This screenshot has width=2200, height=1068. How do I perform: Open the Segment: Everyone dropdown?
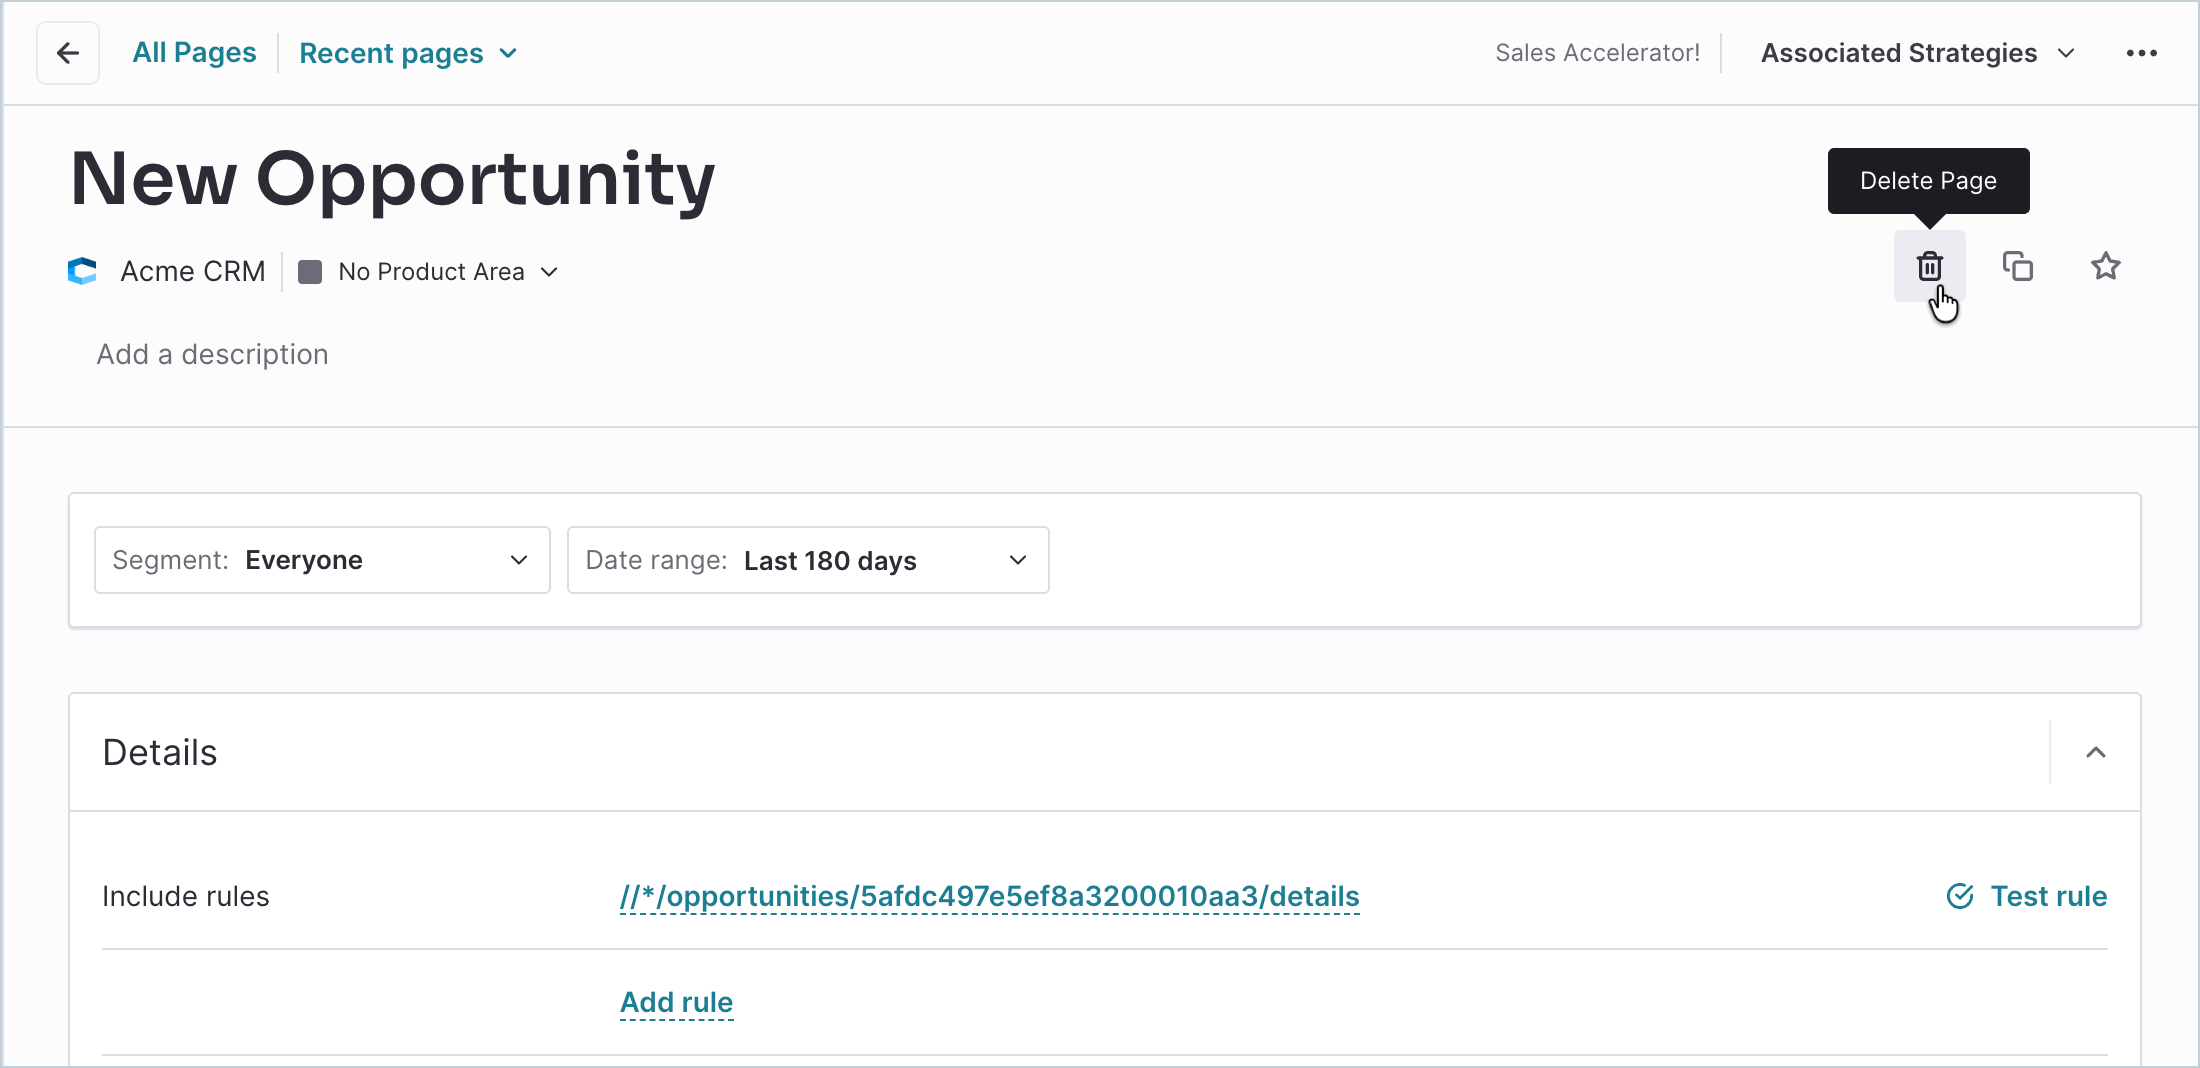tap(322, 560)
